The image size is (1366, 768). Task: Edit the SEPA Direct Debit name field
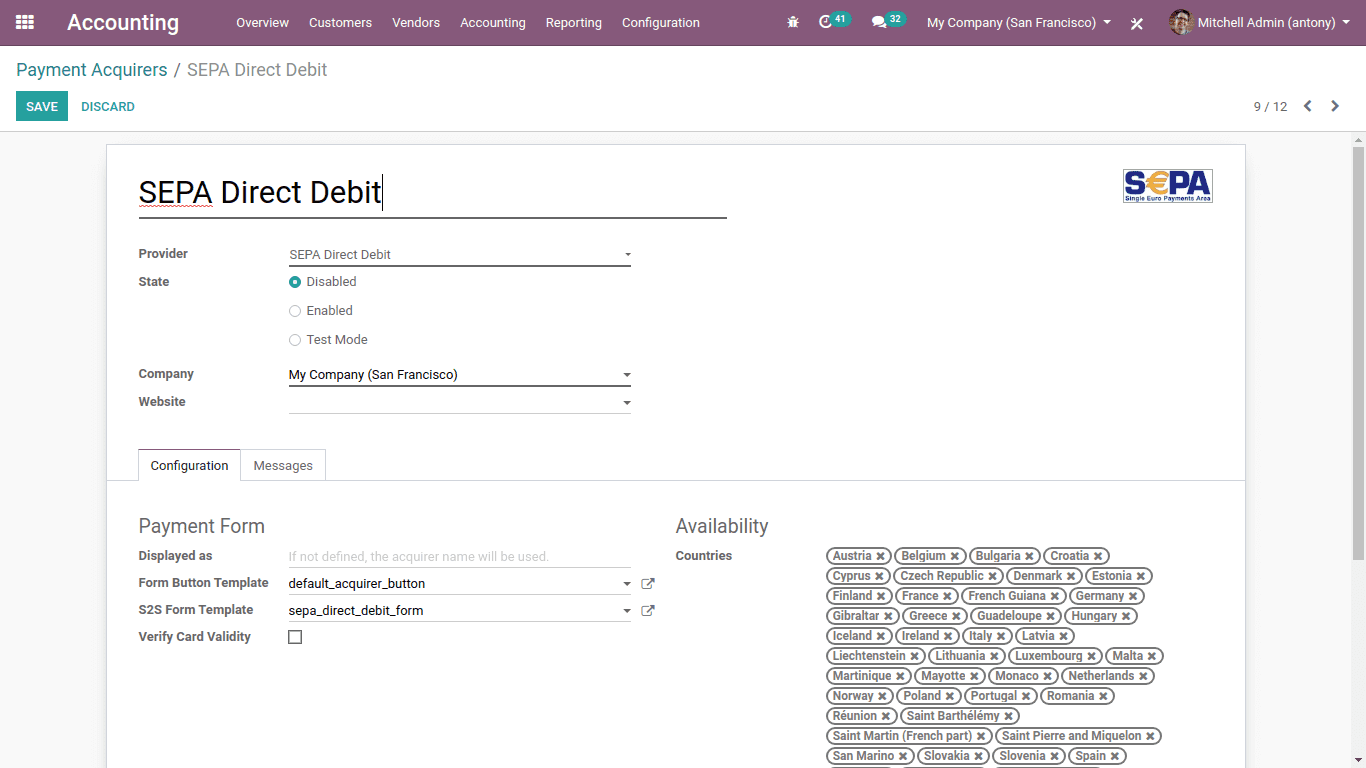(432, 192)
